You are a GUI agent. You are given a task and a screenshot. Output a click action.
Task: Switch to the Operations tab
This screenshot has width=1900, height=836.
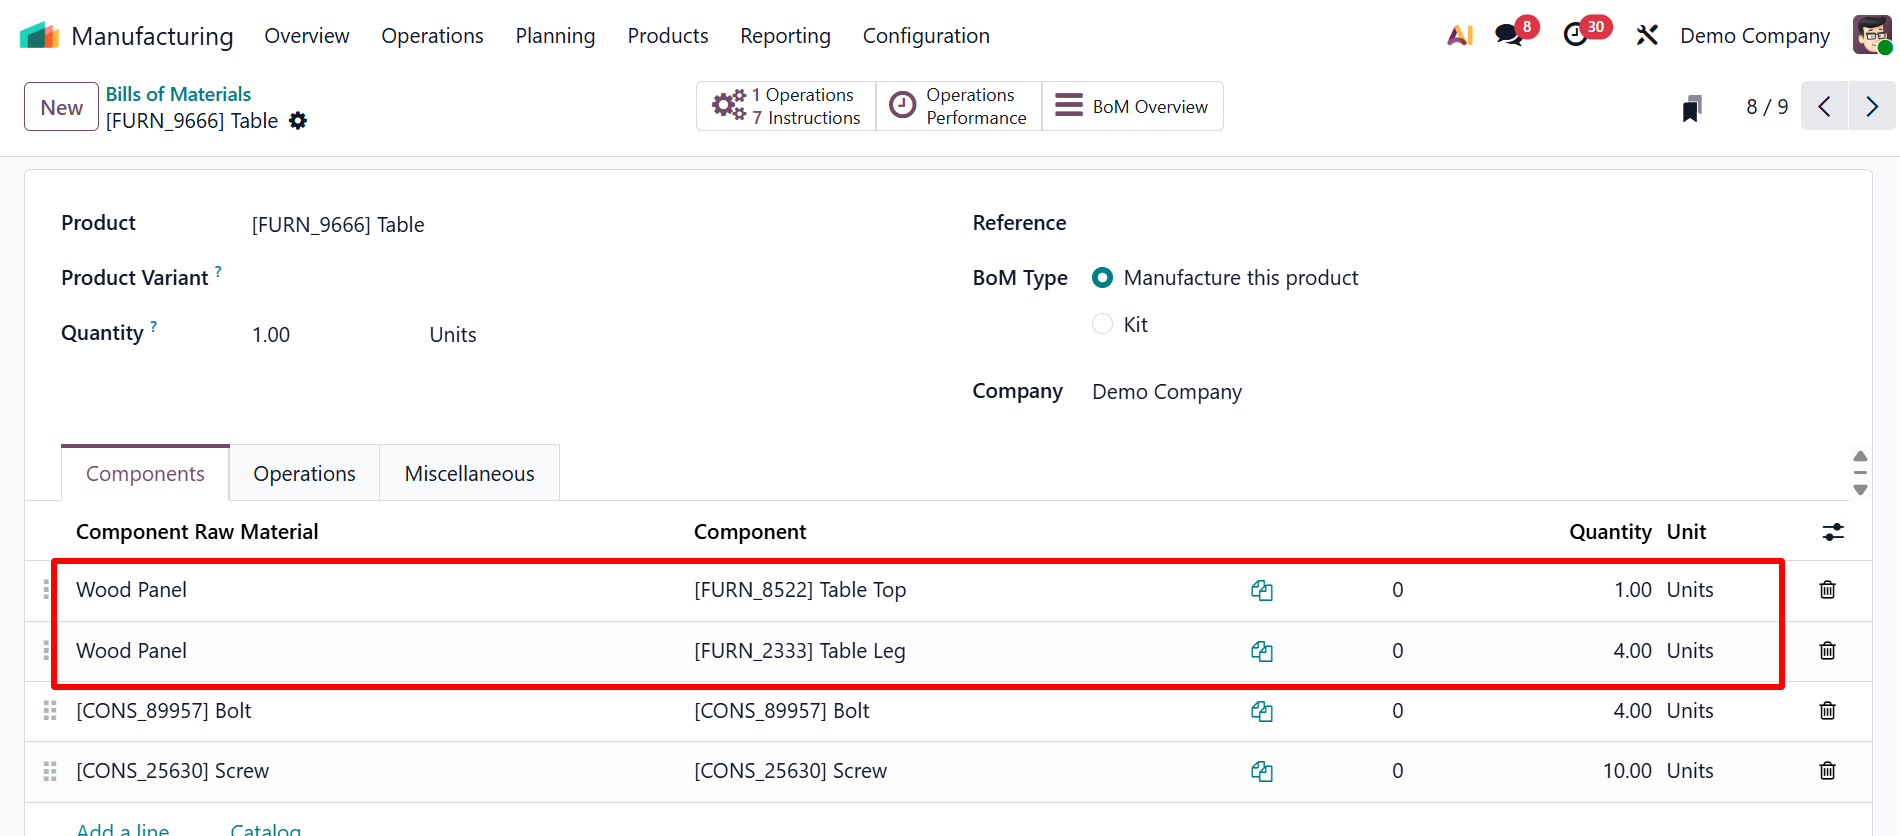pyautogui.click(x=304, y=474)
